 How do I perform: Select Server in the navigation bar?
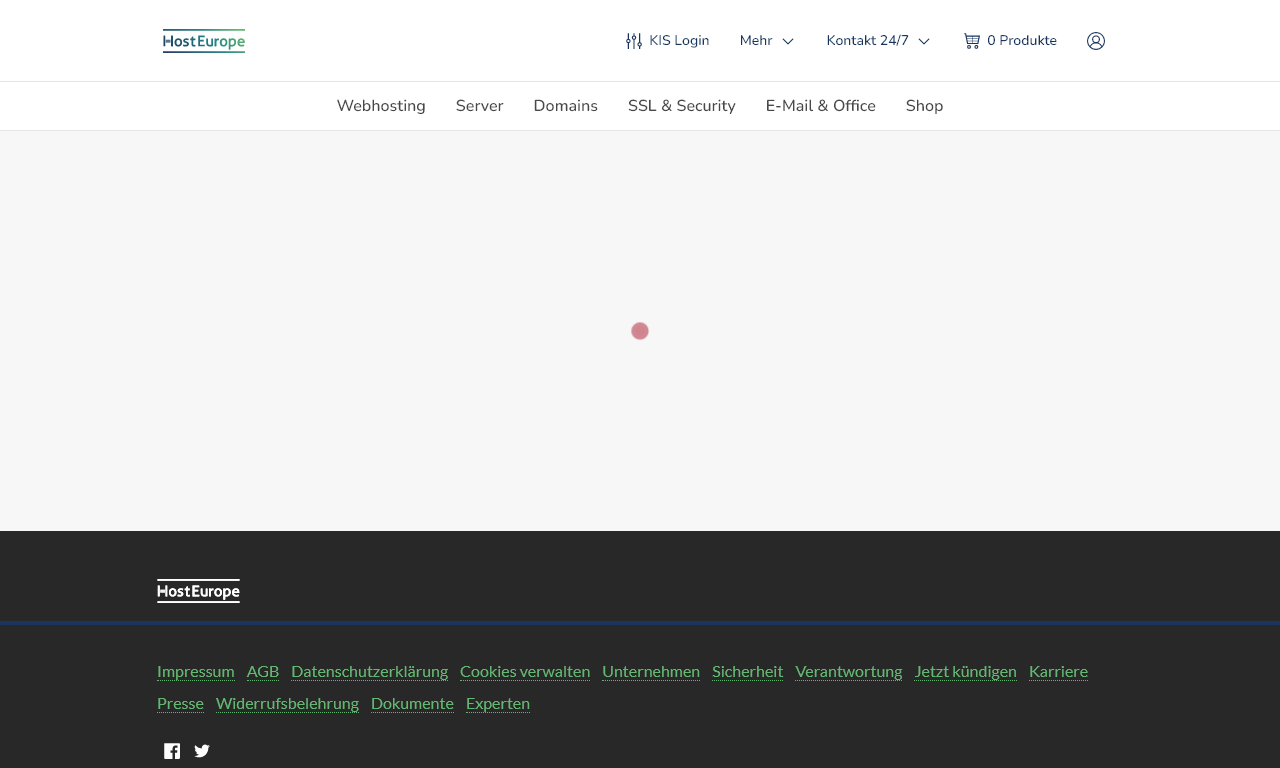pyautogui.click(x=479, y=106)
